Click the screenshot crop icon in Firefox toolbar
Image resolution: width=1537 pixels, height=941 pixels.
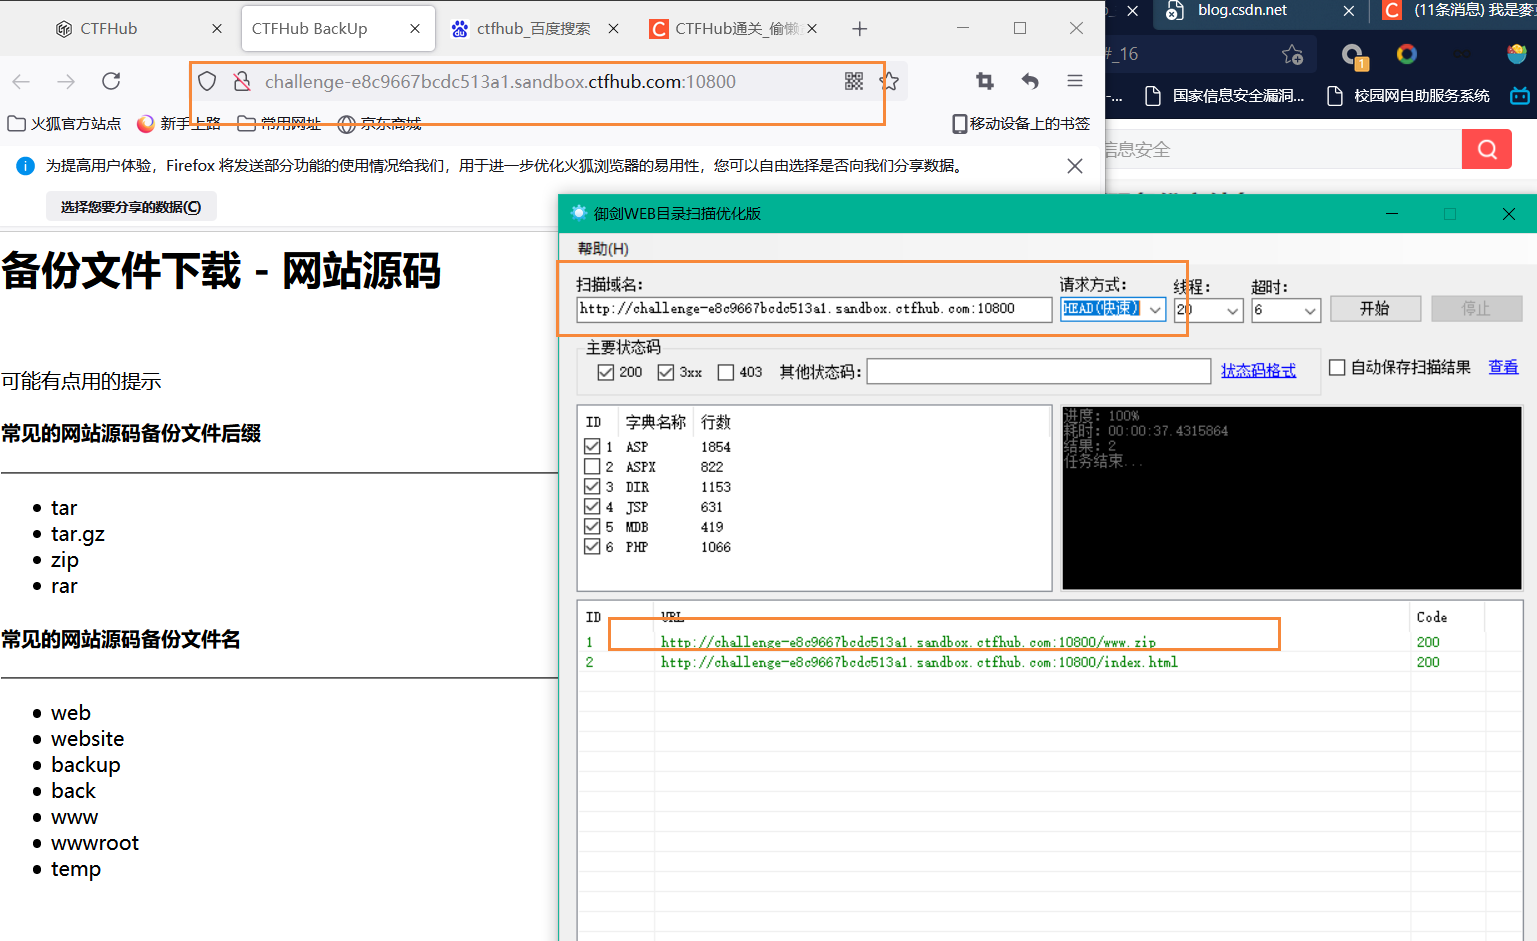[x=985, y=81]
